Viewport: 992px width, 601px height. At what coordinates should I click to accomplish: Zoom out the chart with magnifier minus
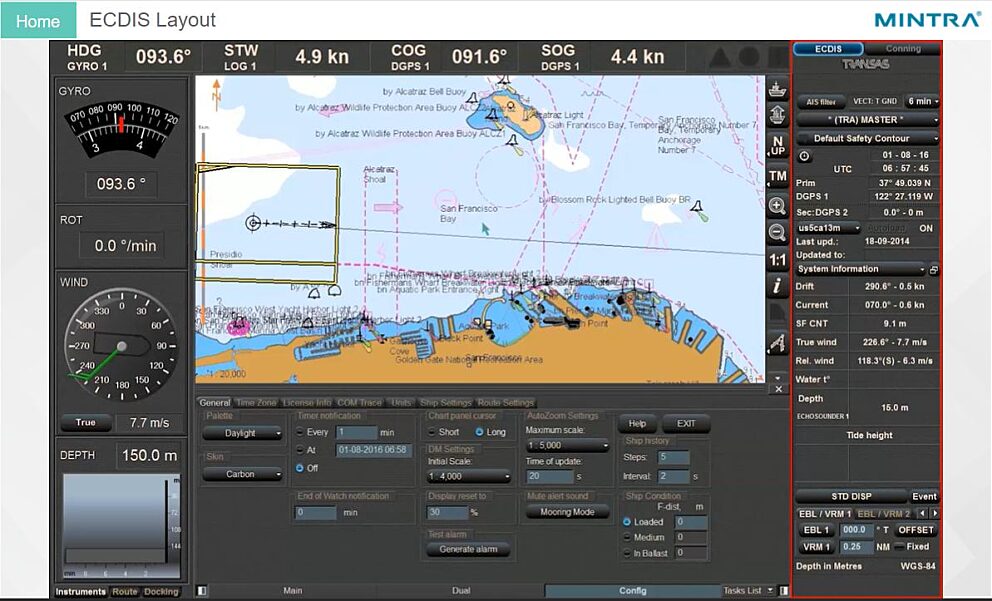tap(777, 233)
